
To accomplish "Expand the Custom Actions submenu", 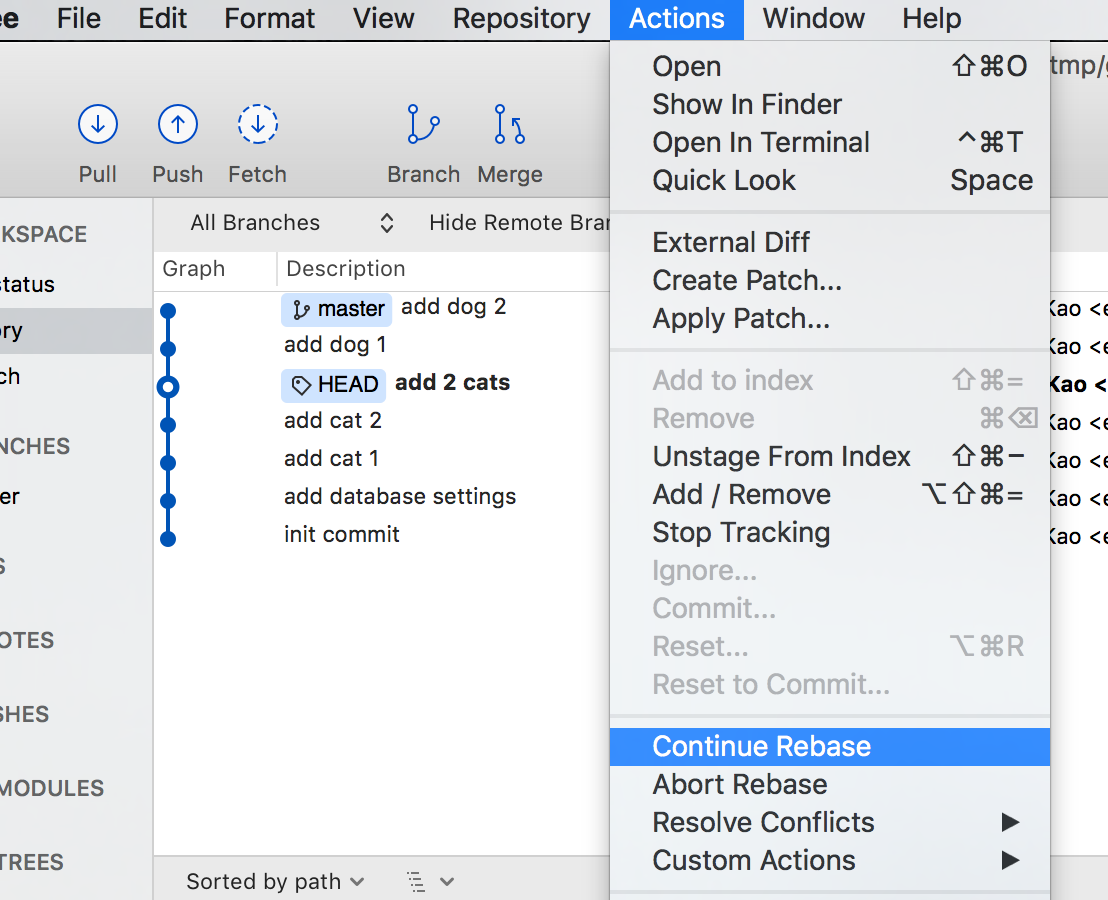I will click(x=754, y=860).
